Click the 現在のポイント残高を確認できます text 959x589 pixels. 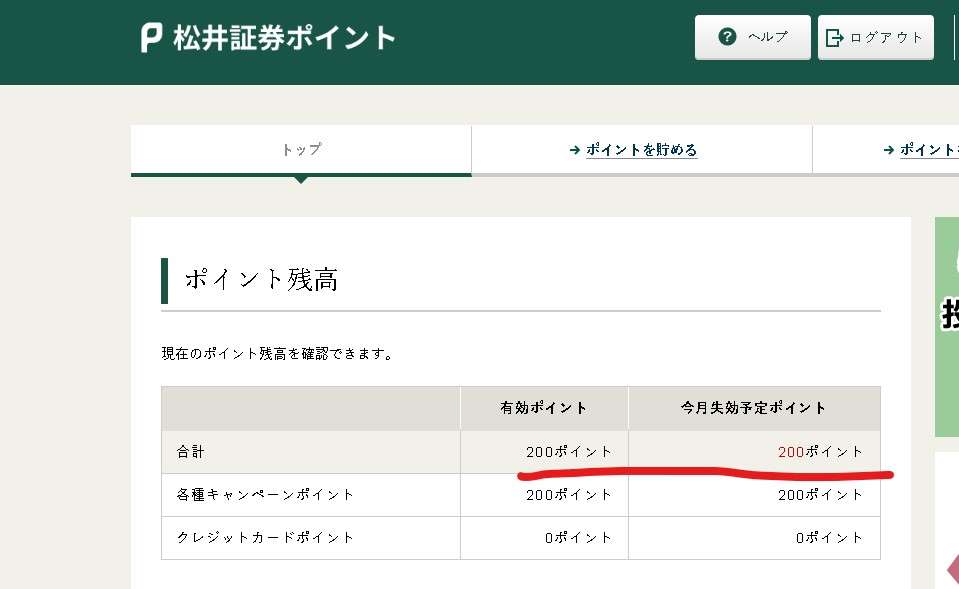click(277, 354)
